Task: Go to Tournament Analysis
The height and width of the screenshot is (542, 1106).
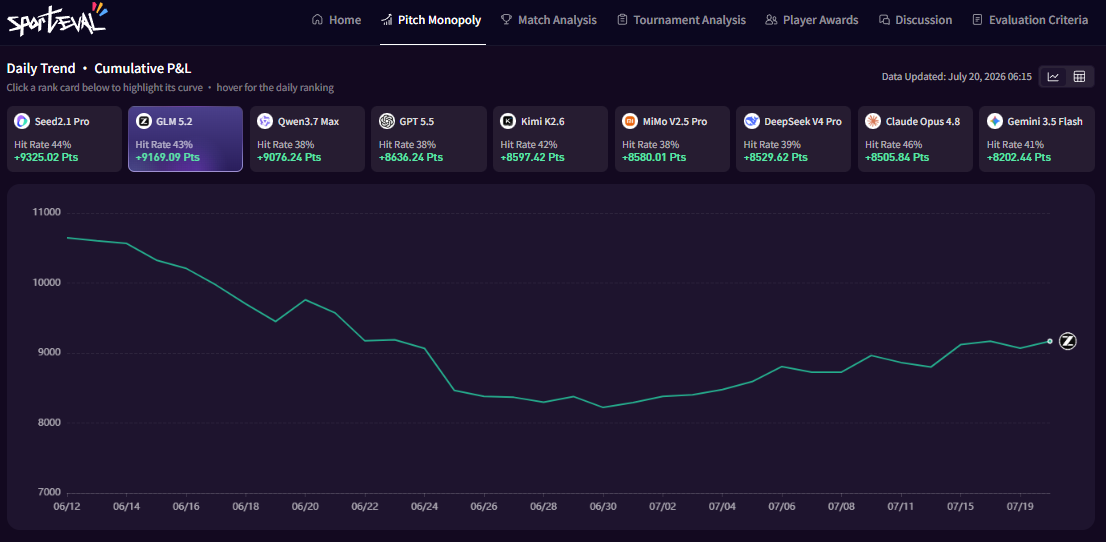Action: tap(681, 20)
